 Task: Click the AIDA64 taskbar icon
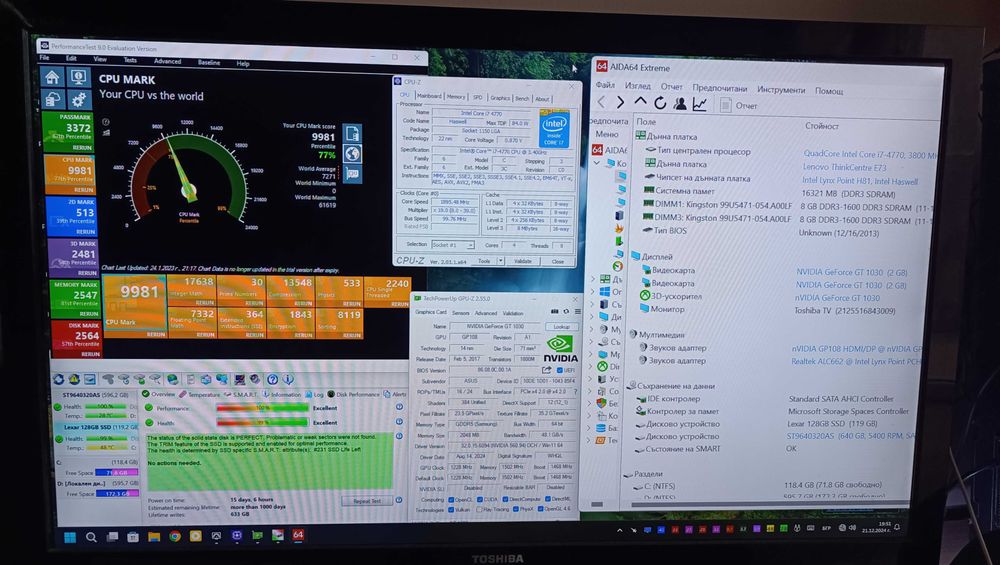[298, 535]
